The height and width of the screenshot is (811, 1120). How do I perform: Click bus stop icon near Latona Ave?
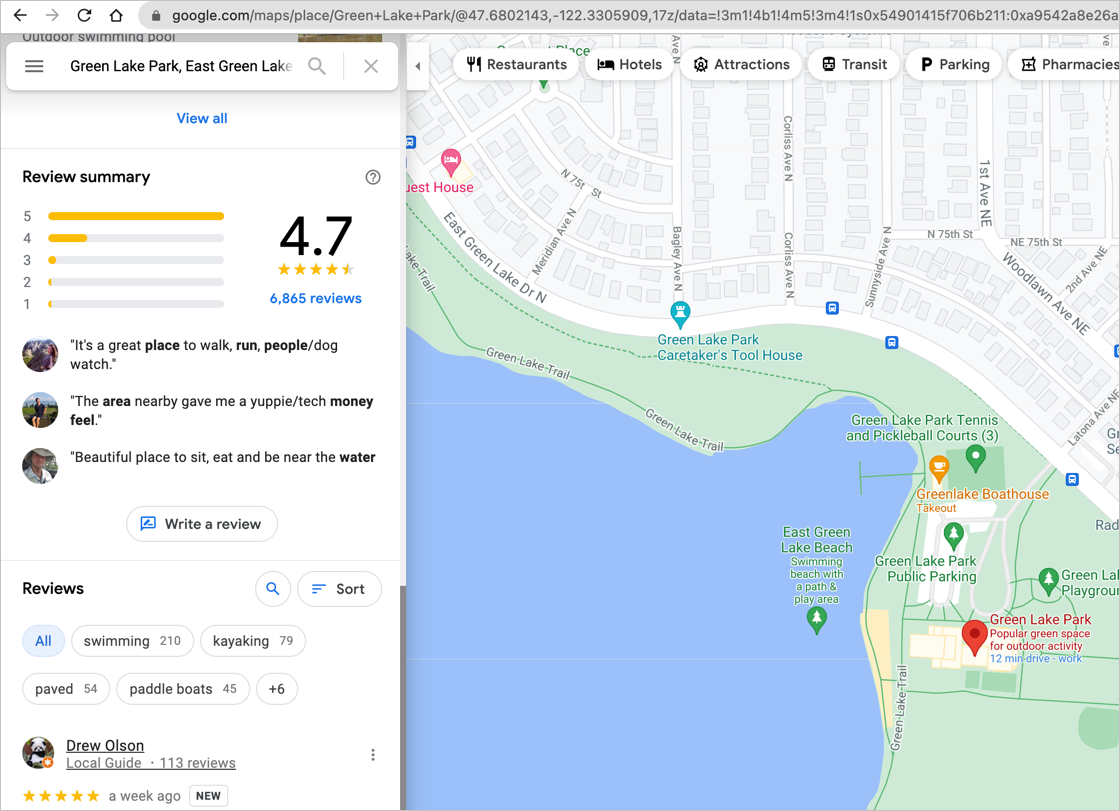coord(1072,479)
